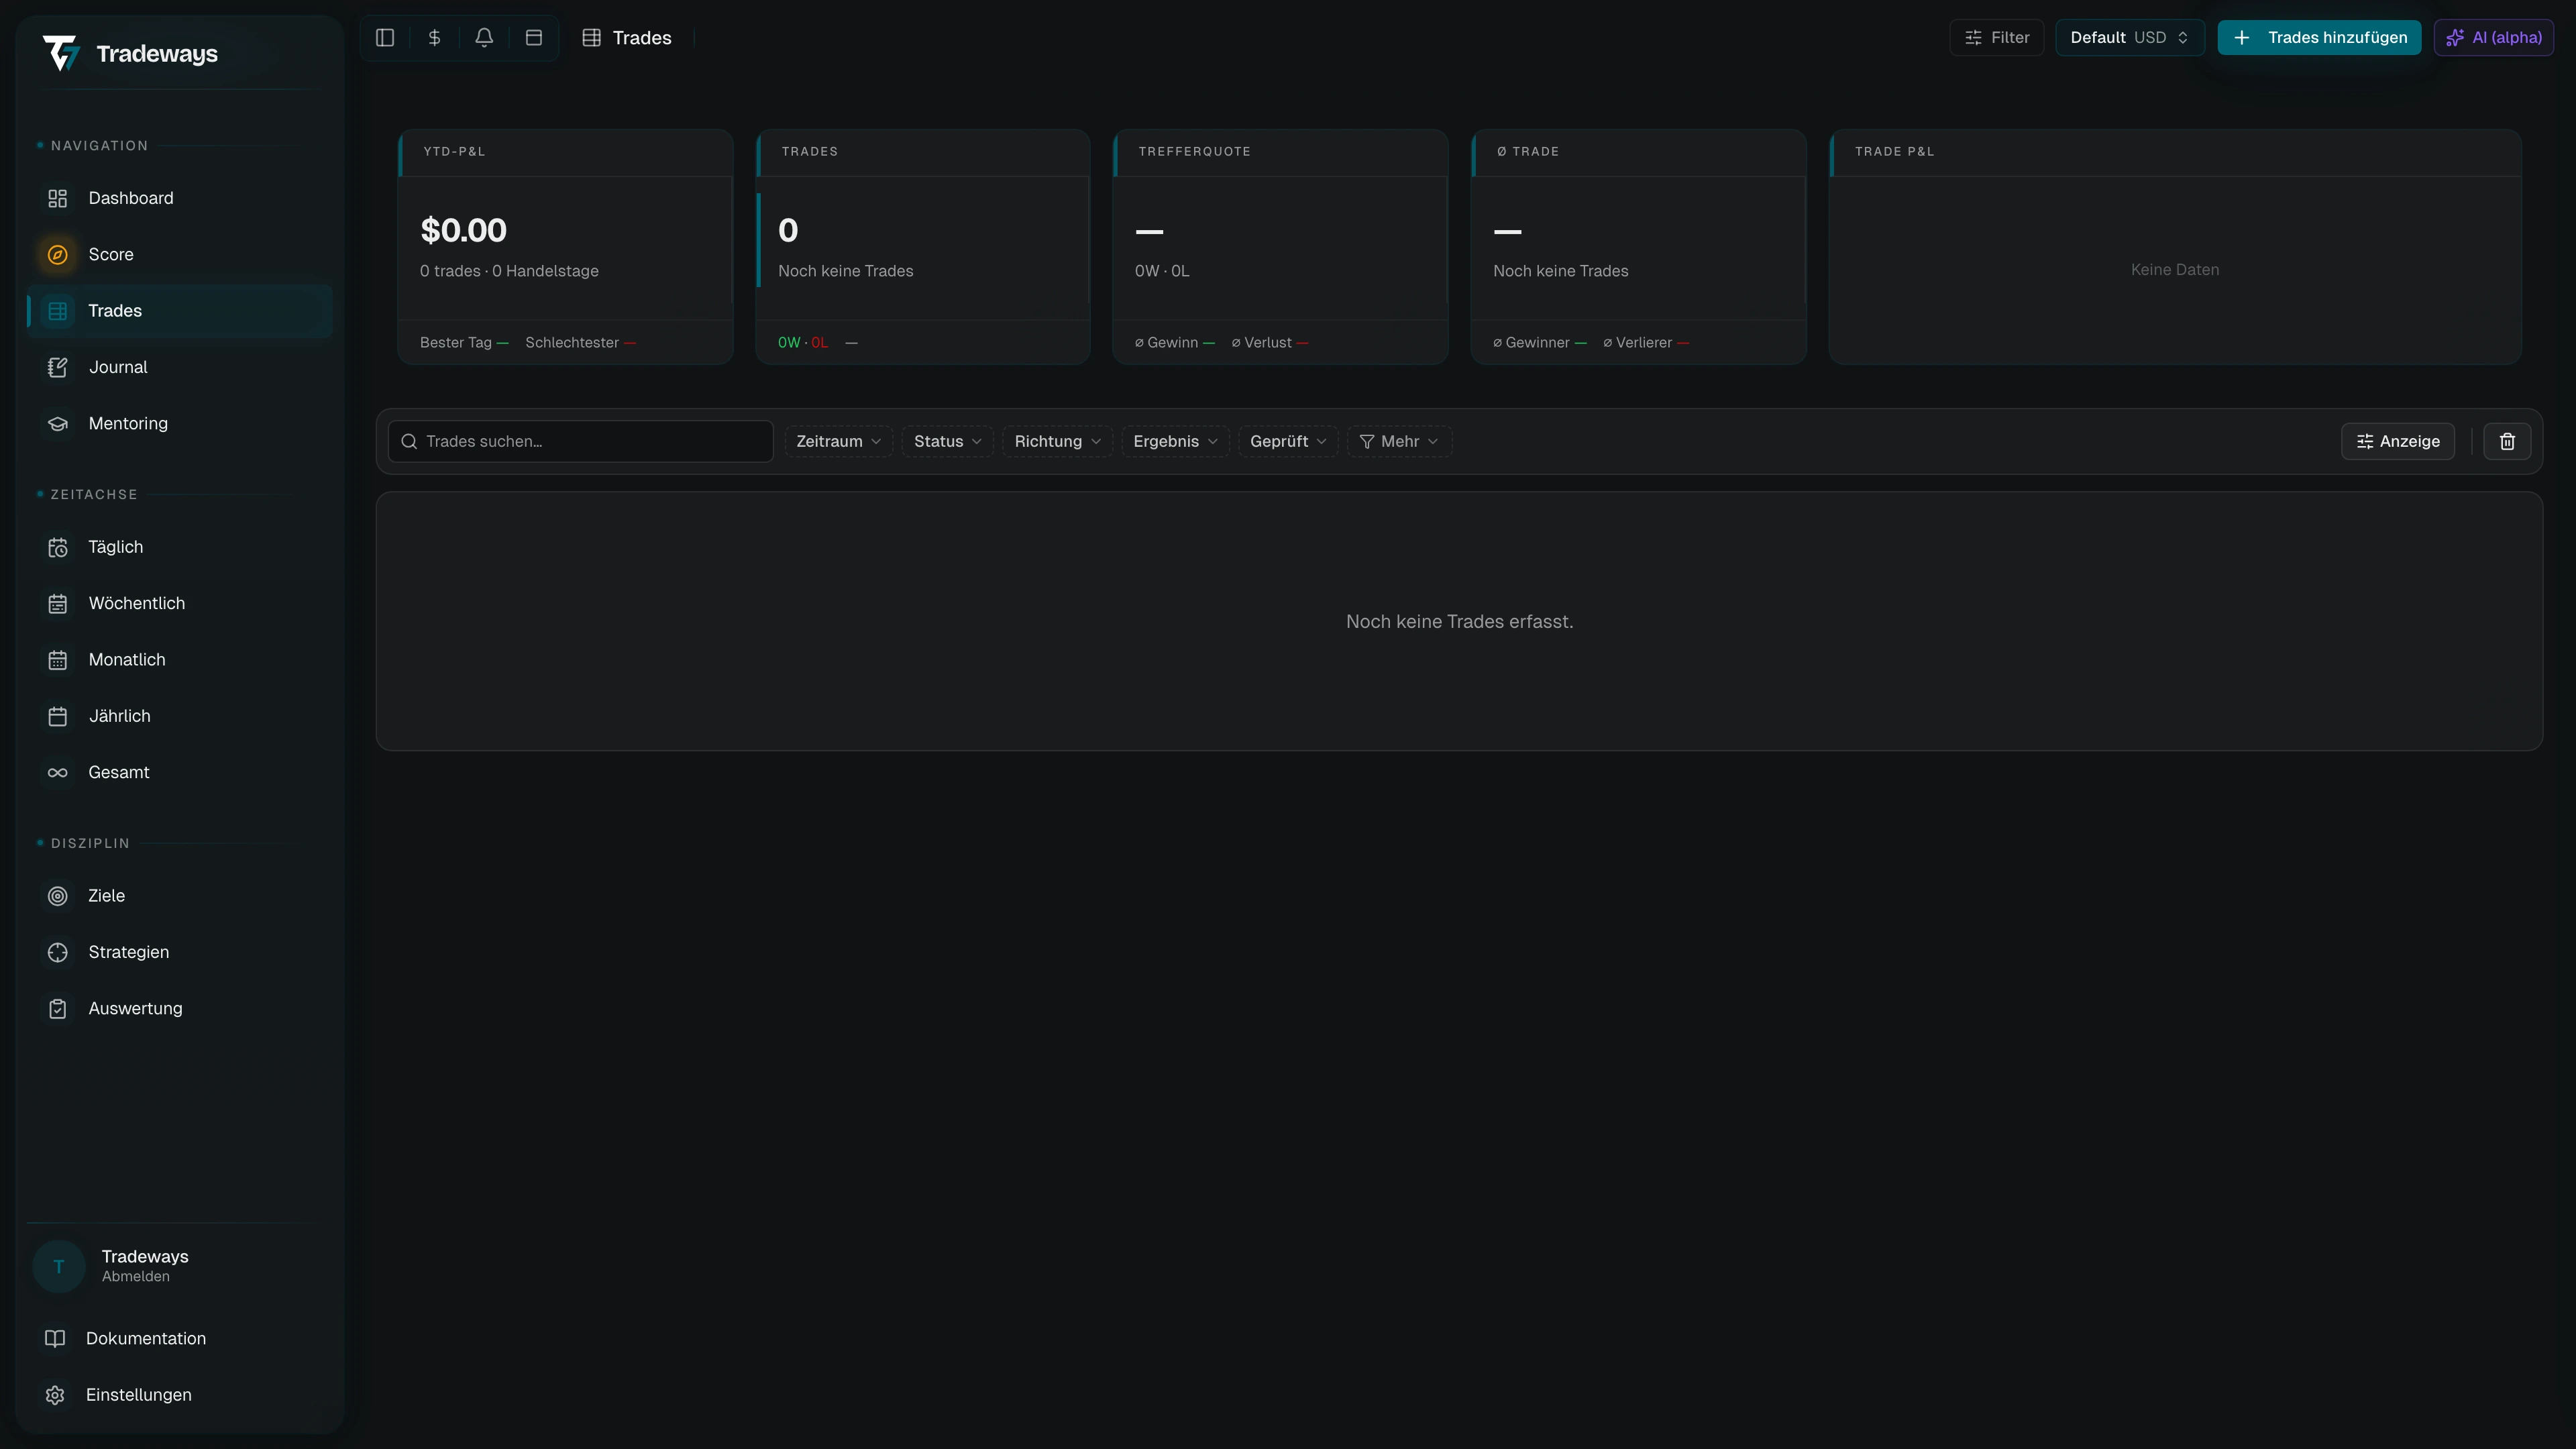
Task: Navigate to Mentoring
Action: (x=180, y=424)
